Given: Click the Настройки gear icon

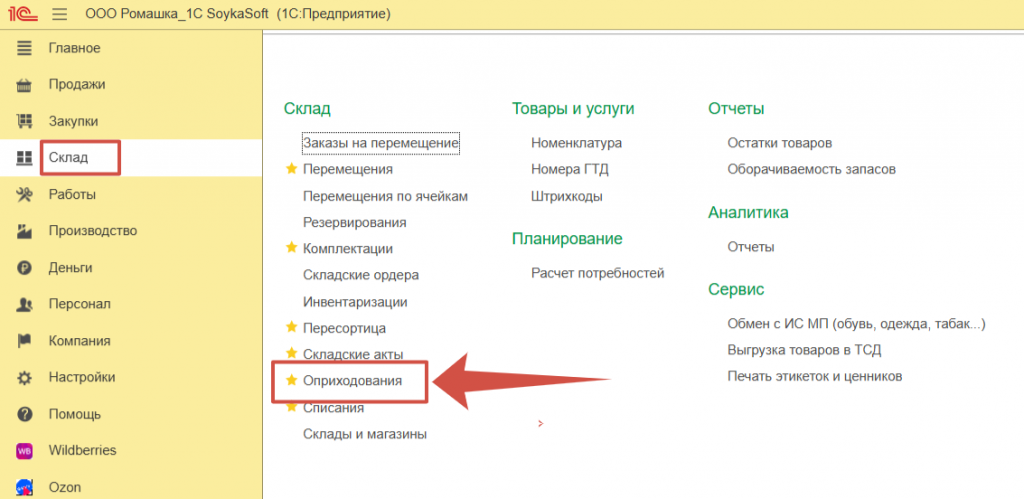Looking at the screenshot, I should (x=25, y=378).
